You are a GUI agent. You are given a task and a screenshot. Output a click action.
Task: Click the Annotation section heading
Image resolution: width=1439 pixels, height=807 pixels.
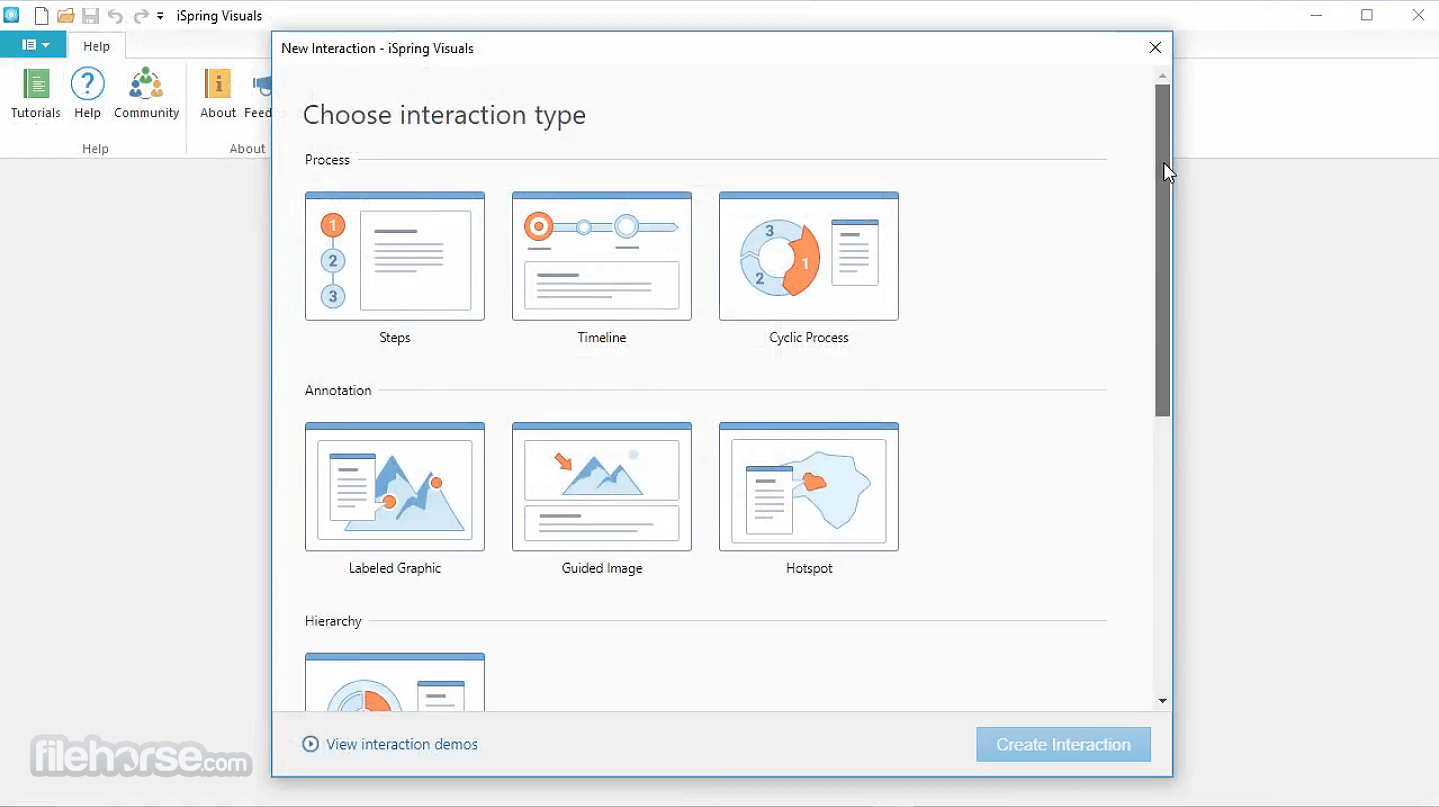pos(338,391)
